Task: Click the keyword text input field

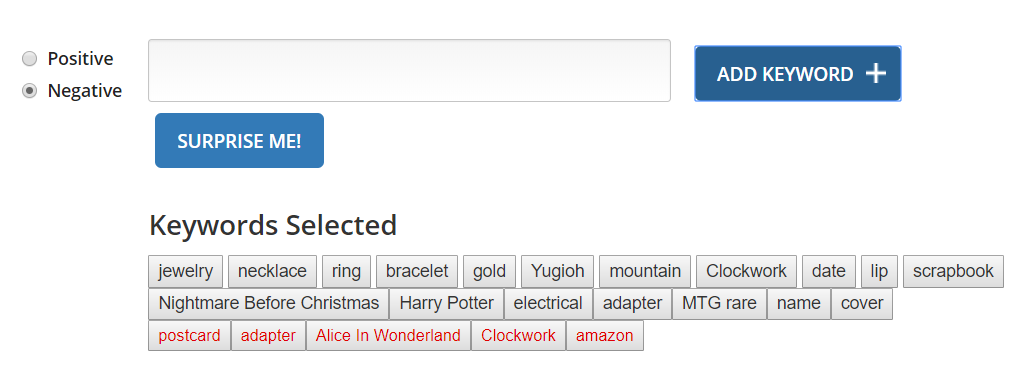Action: point(409,70)
